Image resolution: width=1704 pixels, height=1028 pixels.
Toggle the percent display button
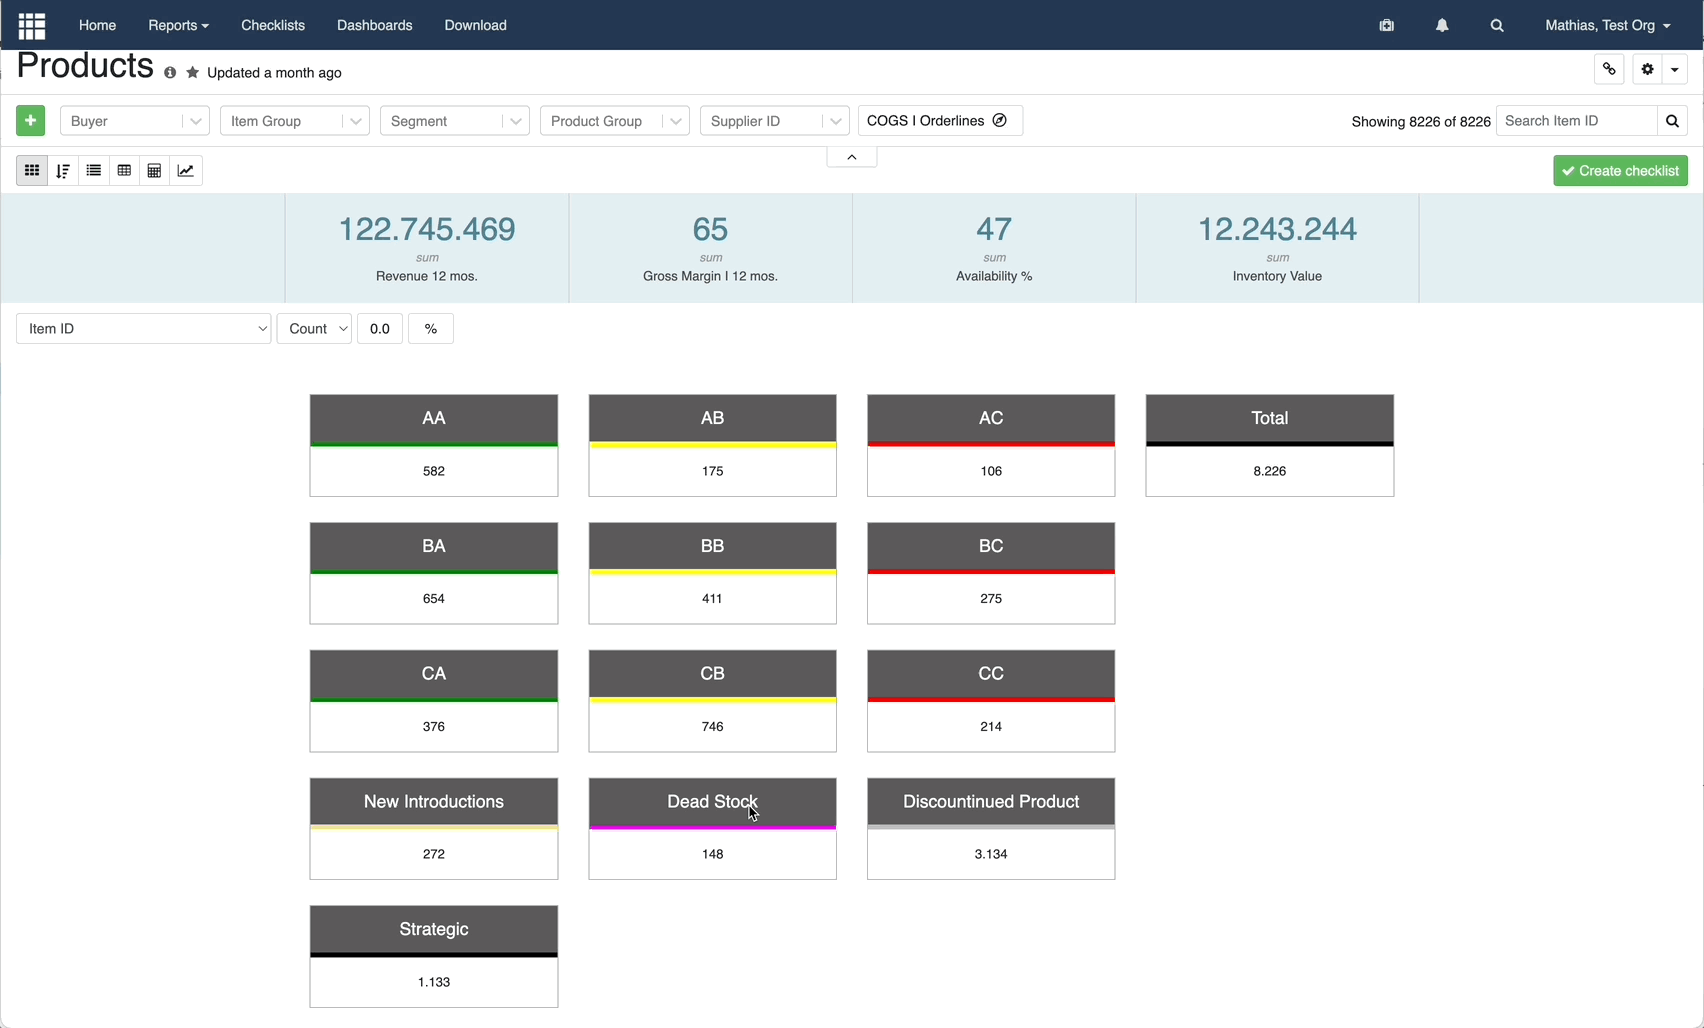click(431, 329)
